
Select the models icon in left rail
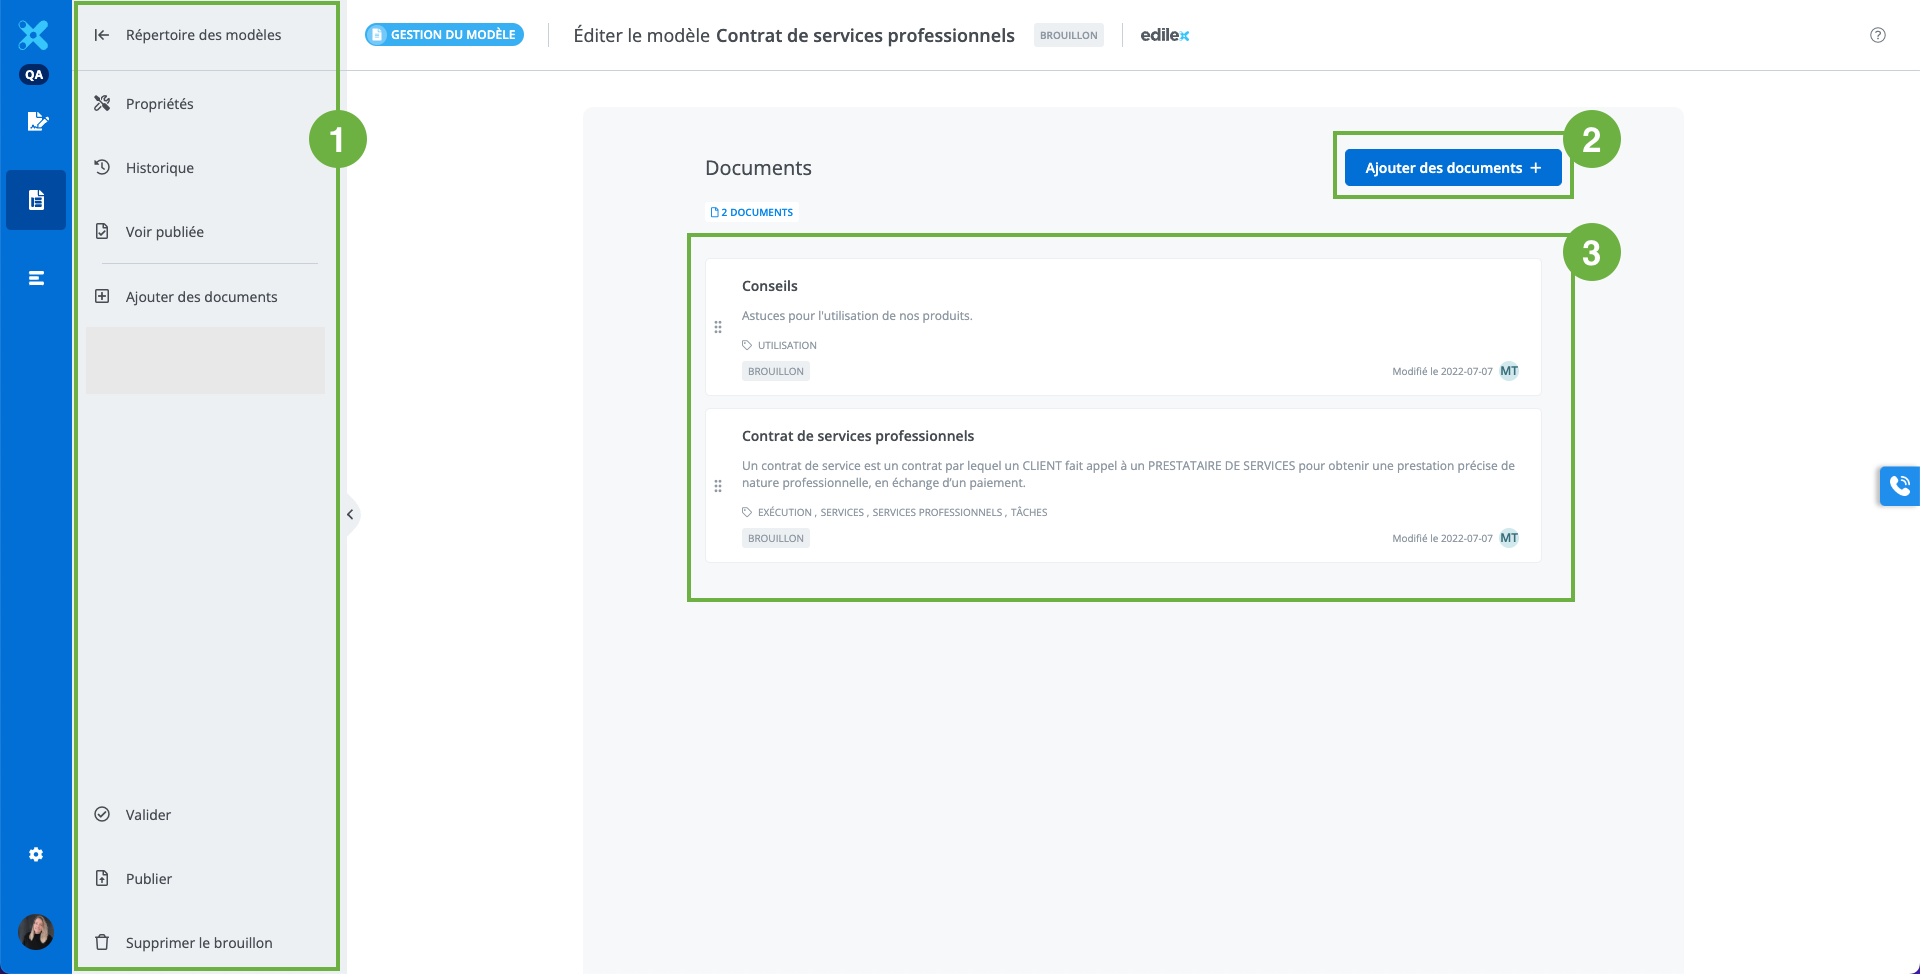point(36,200)
